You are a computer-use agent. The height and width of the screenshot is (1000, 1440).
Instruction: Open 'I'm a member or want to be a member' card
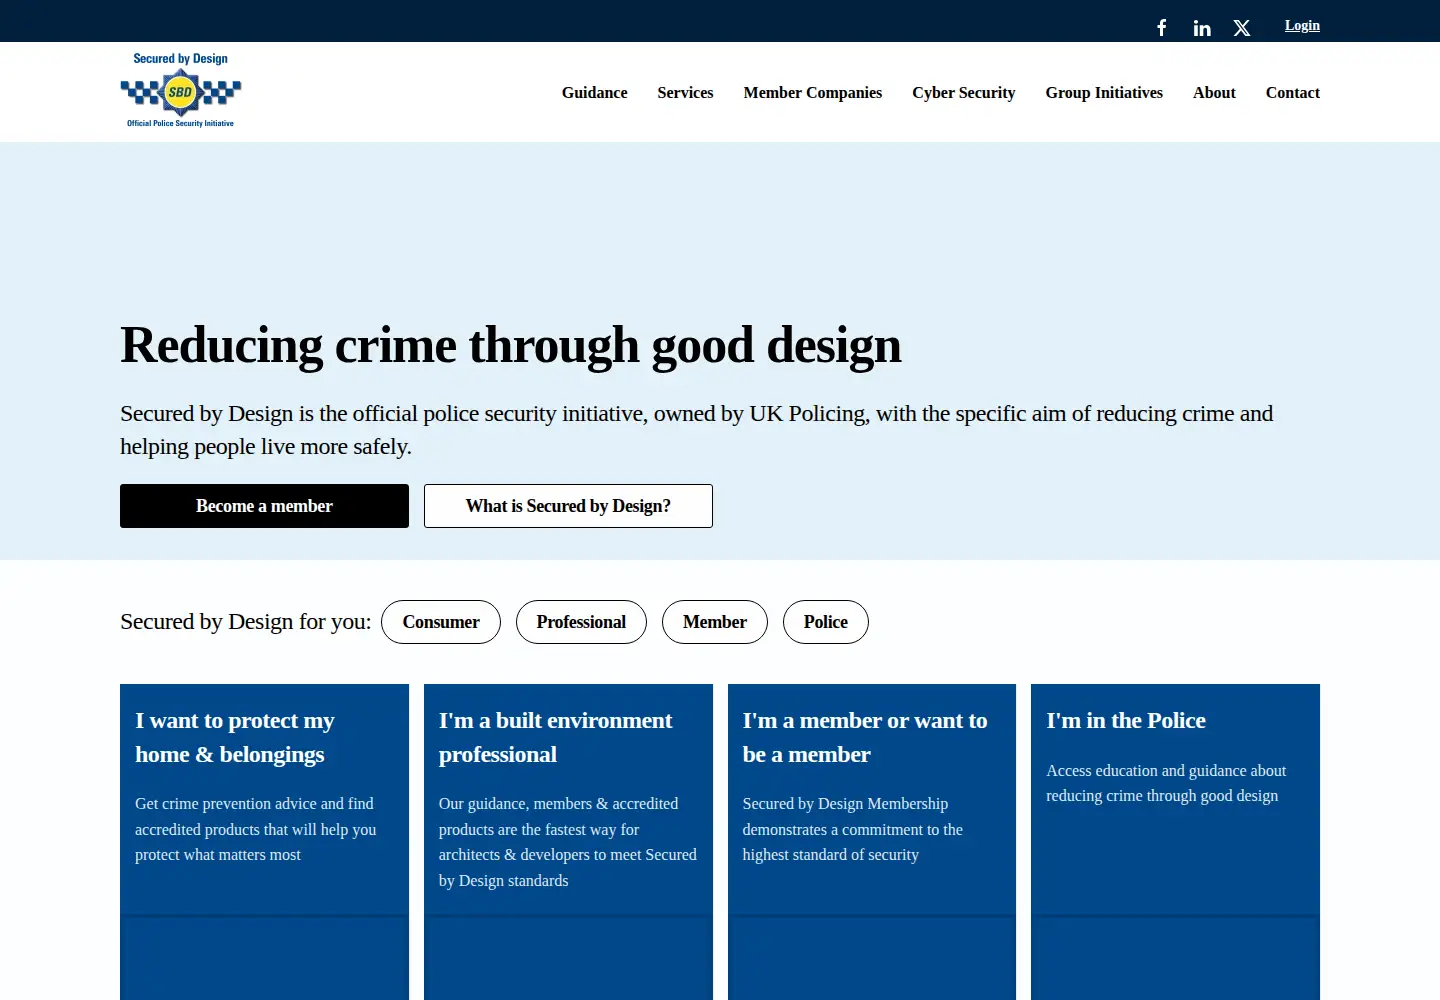(872, 842)
